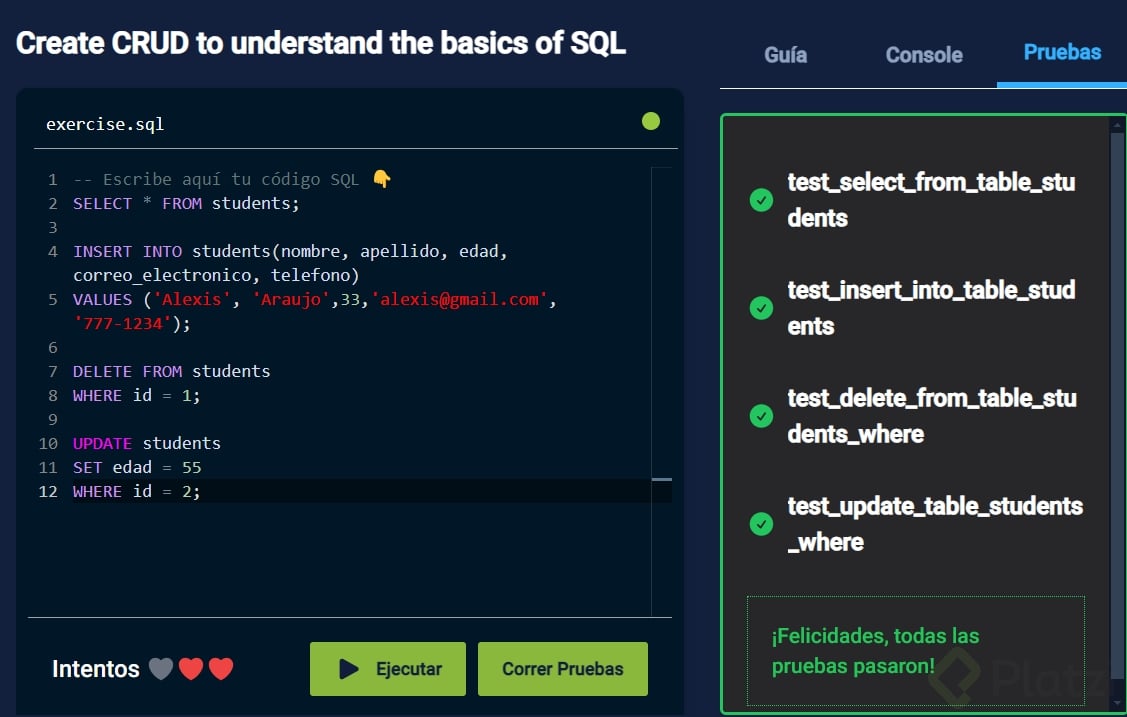Click the check icon for test_update_table_students_where
Image resolution: width=1127 pixels, height=717 pixels.
pyautogui.click(x=761, y=524)
